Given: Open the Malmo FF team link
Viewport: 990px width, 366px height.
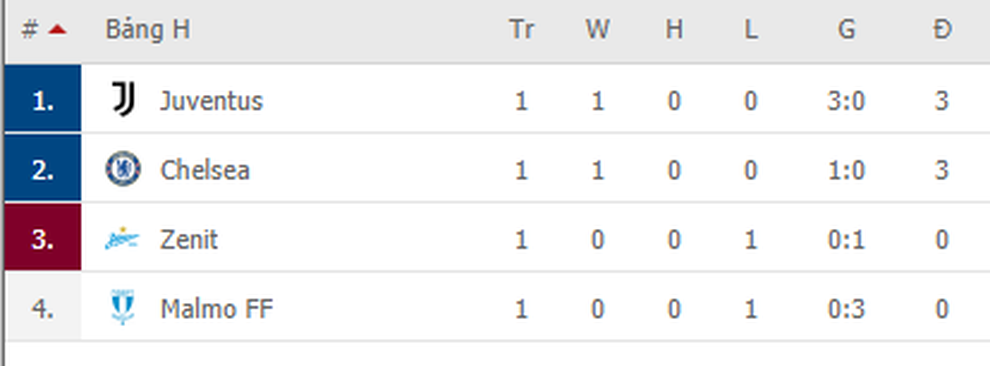Looking at the screenshot, I should (217, 309).
